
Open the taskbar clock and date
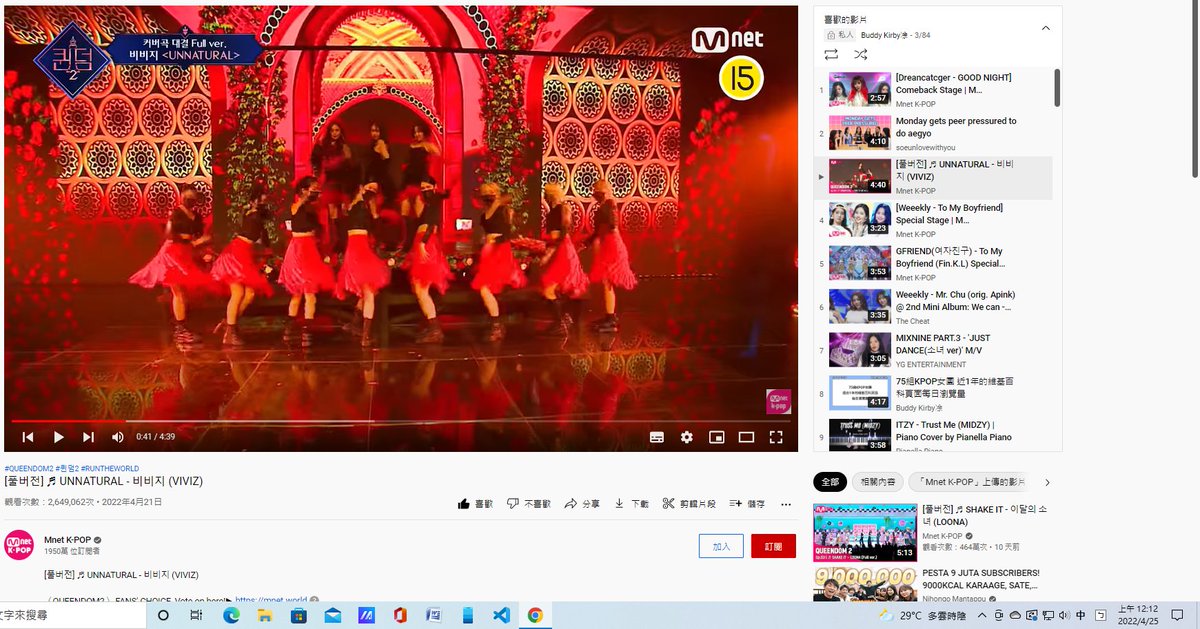[1138, 615]
